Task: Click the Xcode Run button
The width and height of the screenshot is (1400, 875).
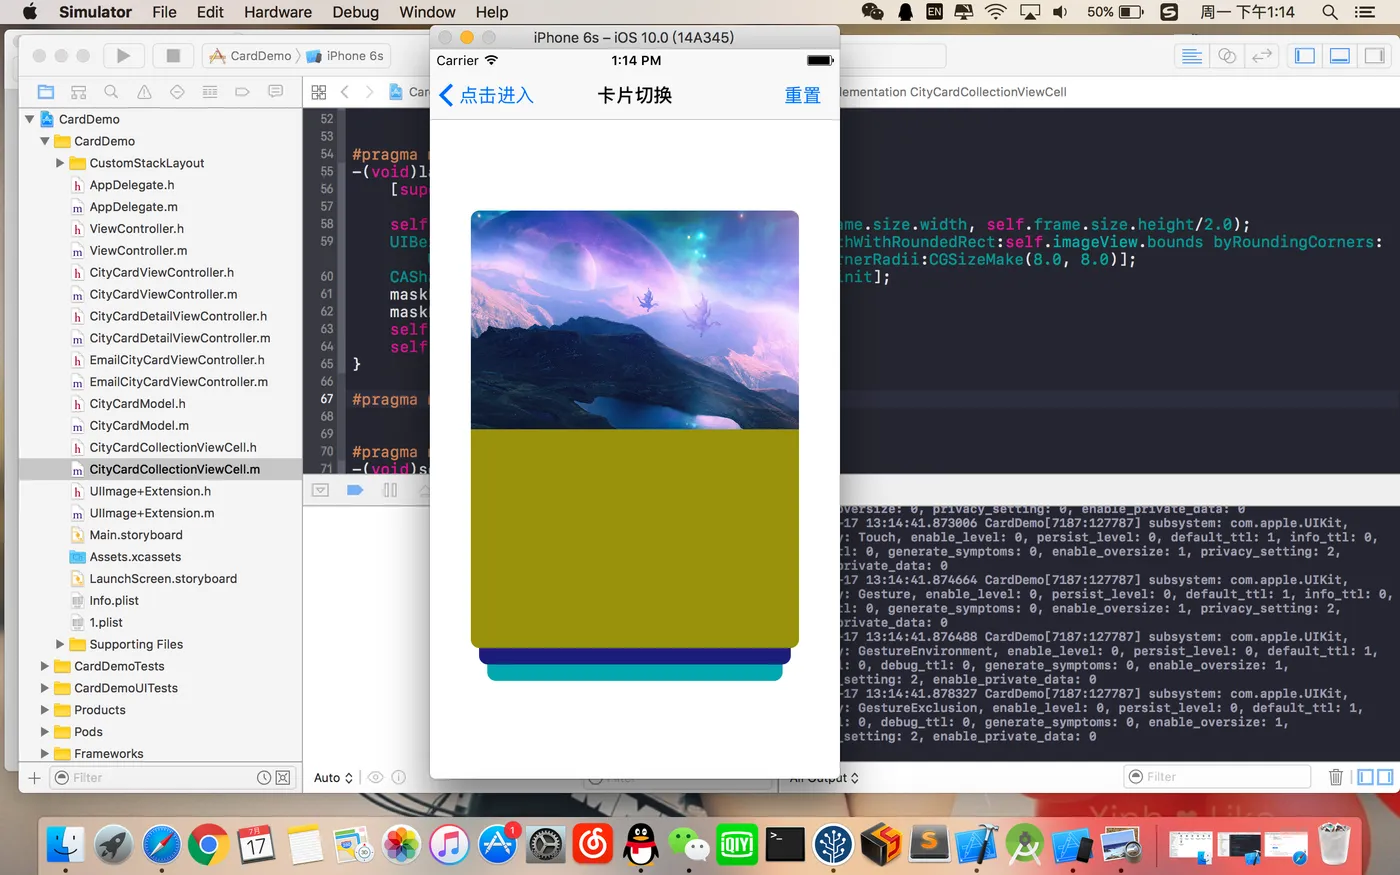Action: tap(123, 56)
